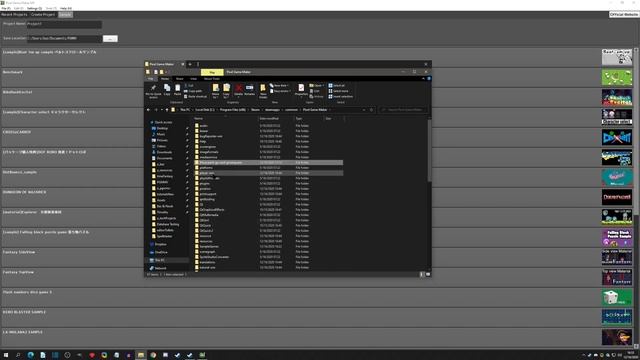Click the Official Website button
Screen dimensions: 640x360
pos(624,14)
